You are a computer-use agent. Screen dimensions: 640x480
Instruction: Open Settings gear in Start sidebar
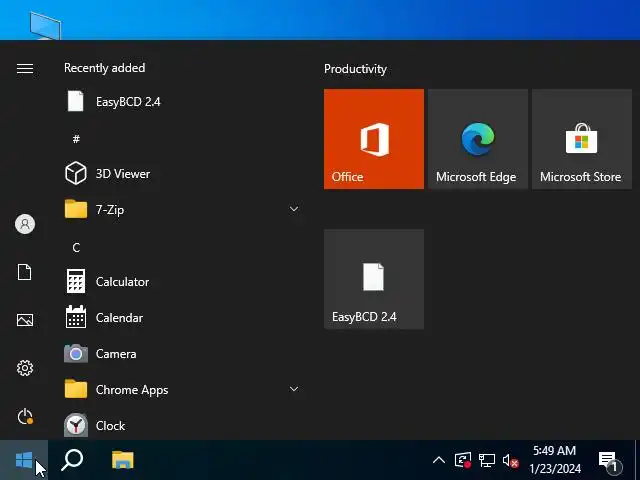pyautogui.click(x=25, y=368)
